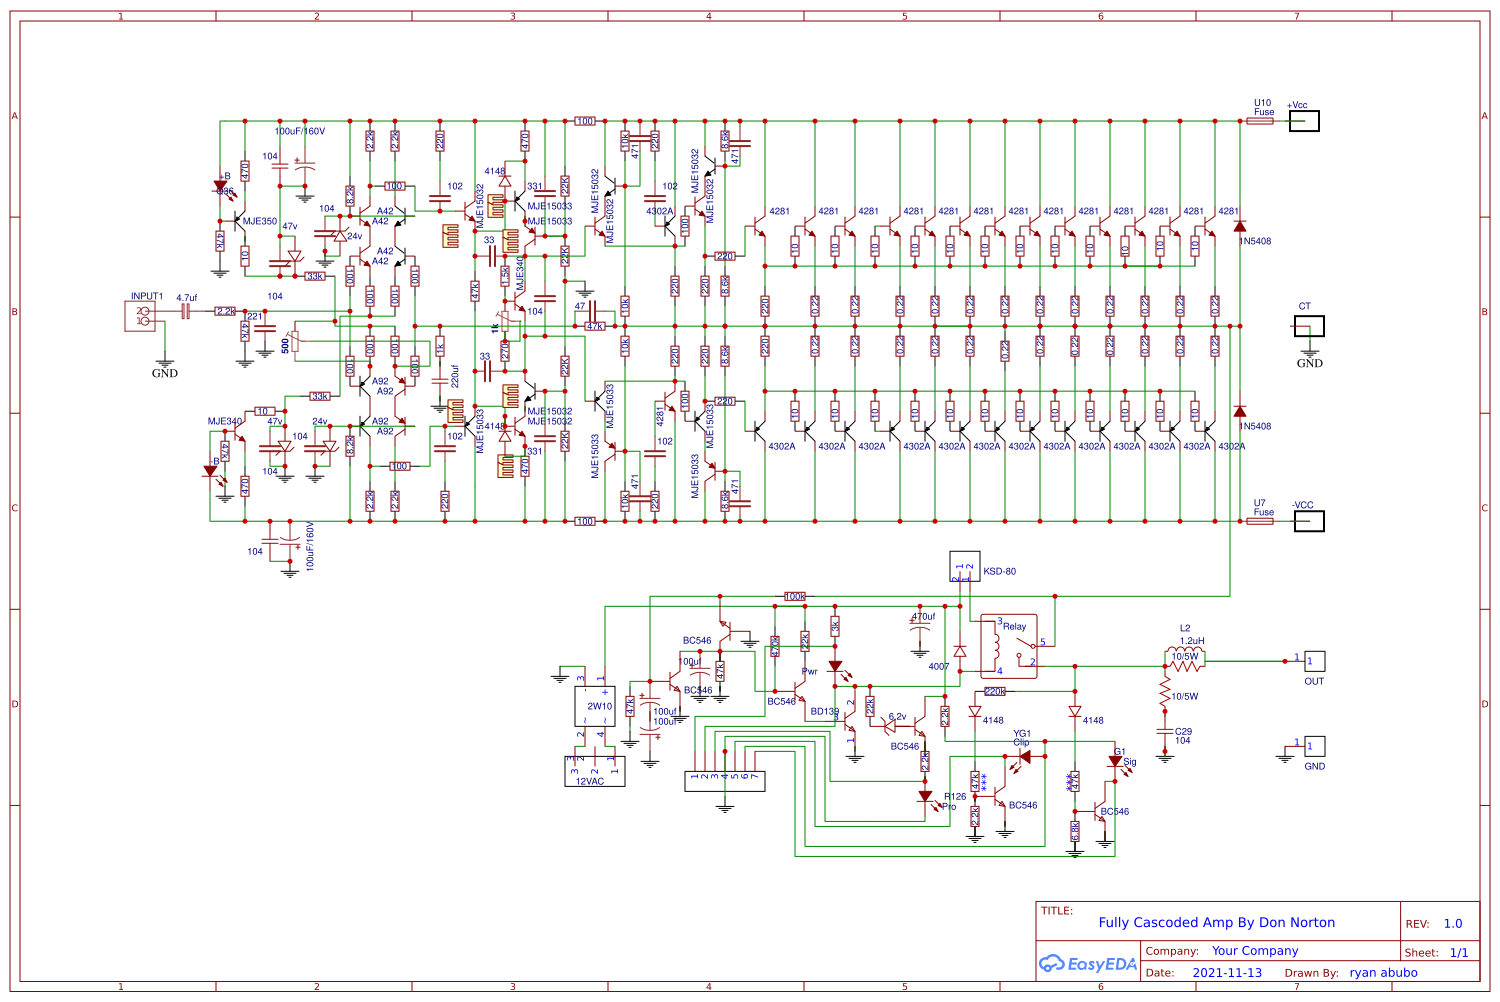Click the title Fully Cascoded Amp By Don Norton
Screen dimensions: 1500x1002
[1216, 922]
